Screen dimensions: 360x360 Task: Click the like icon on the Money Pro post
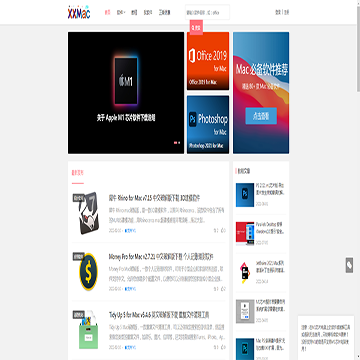(223, 289)
